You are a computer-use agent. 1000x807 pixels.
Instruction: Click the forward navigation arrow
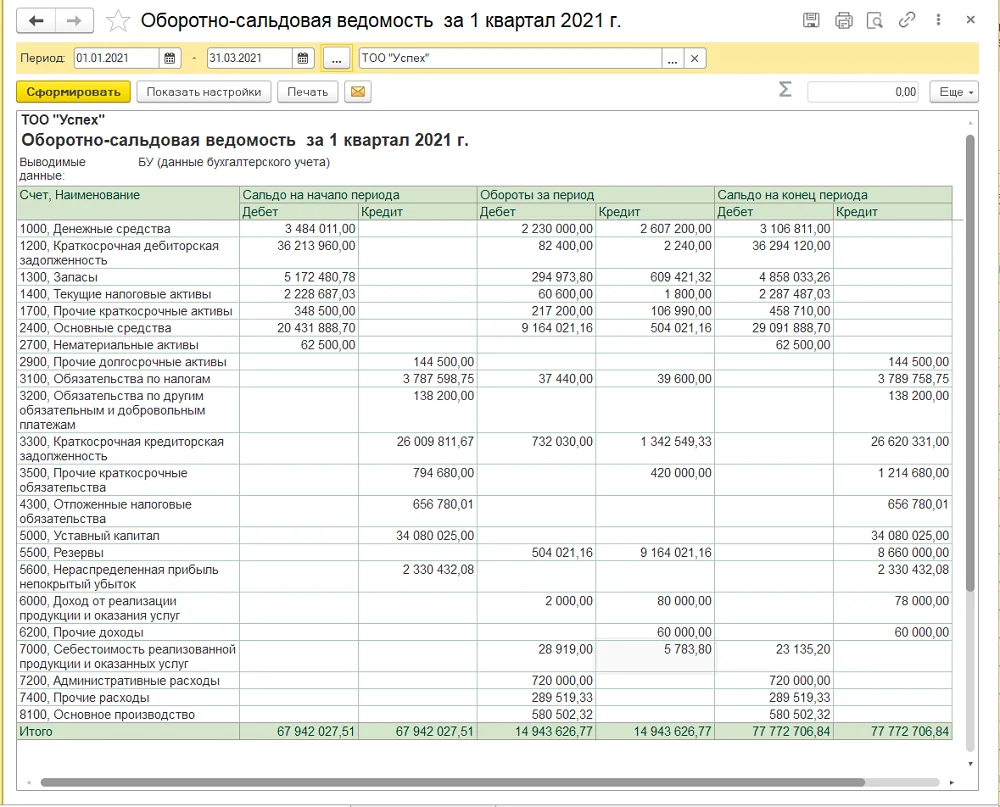click(74, 21)
